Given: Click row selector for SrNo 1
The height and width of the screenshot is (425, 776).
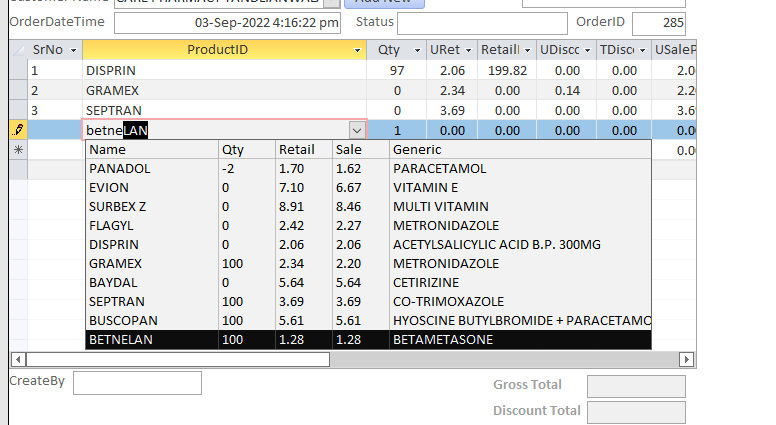Looking at the screenshot, I should tap(18, 70).
